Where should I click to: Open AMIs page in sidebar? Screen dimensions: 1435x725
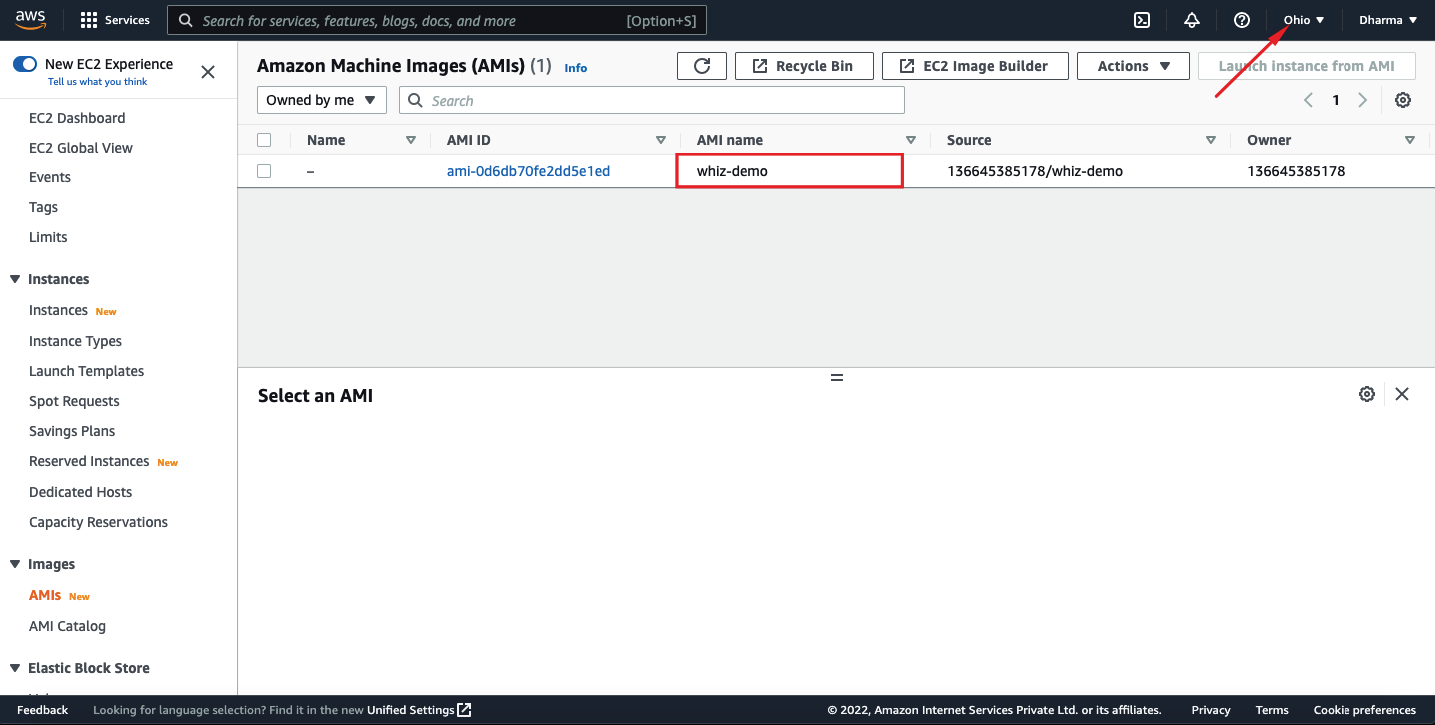click(45, 595)
